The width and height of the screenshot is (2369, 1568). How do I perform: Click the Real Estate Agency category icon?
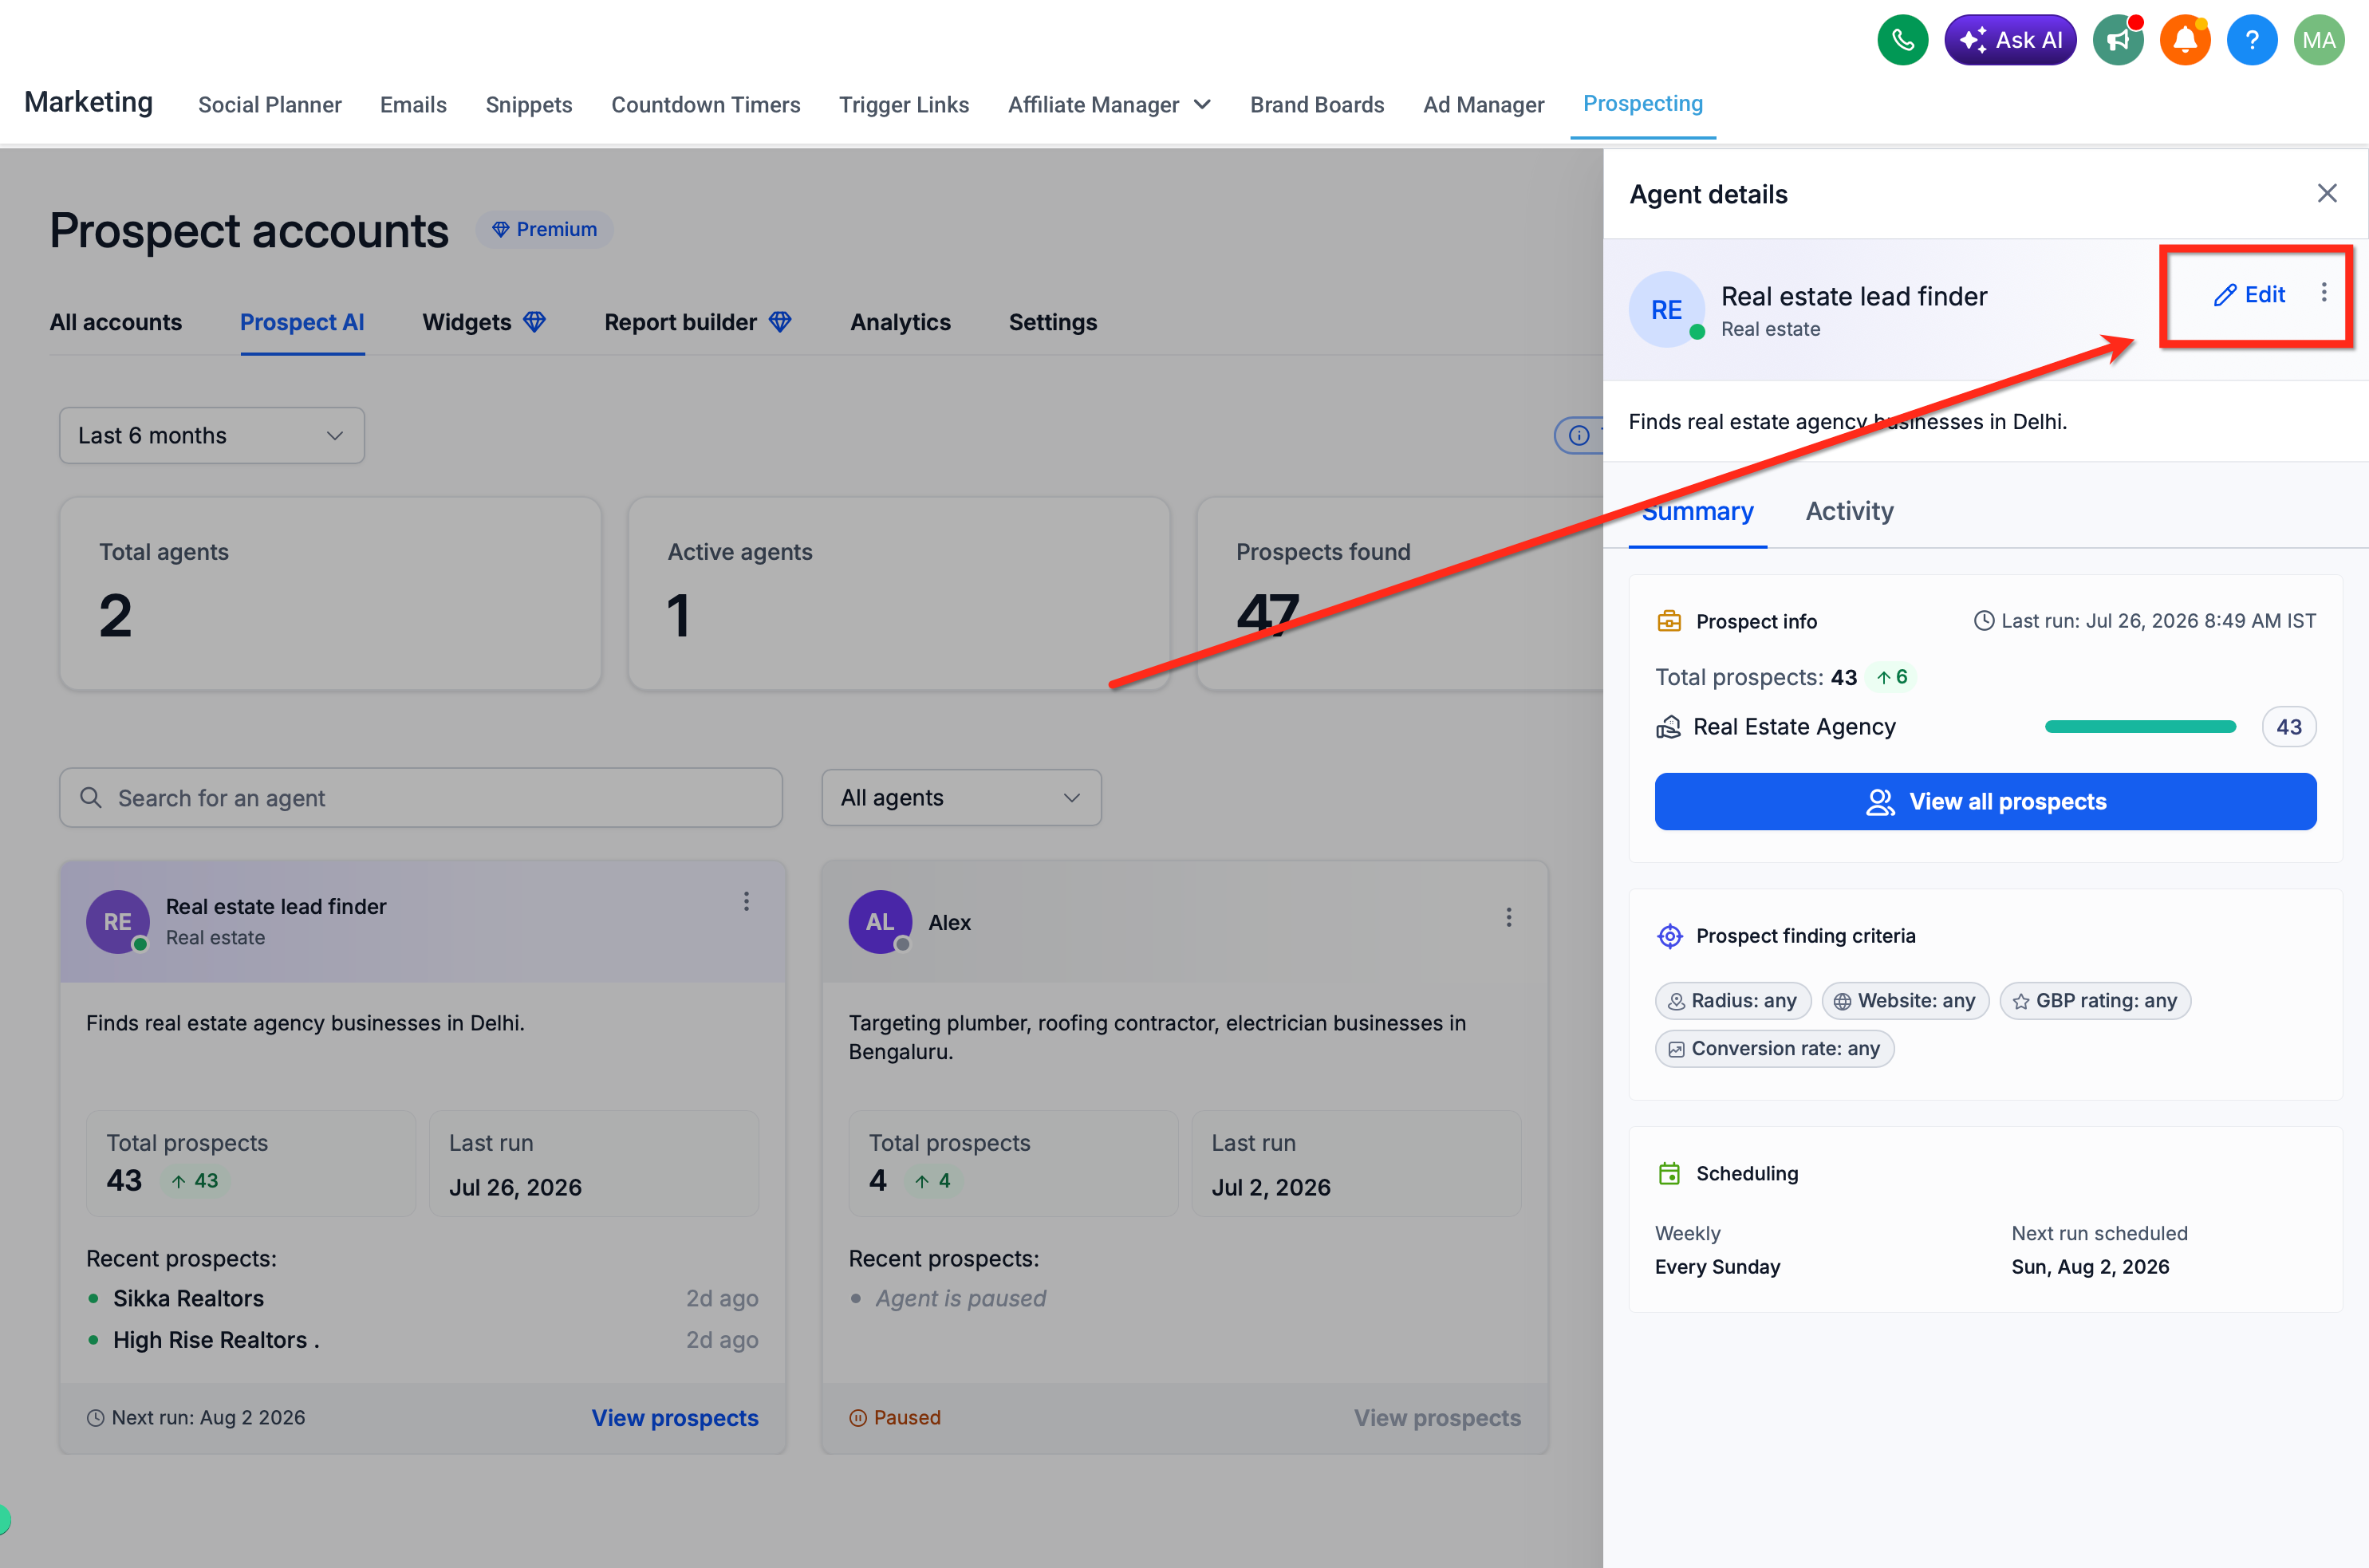(1668, 727)
